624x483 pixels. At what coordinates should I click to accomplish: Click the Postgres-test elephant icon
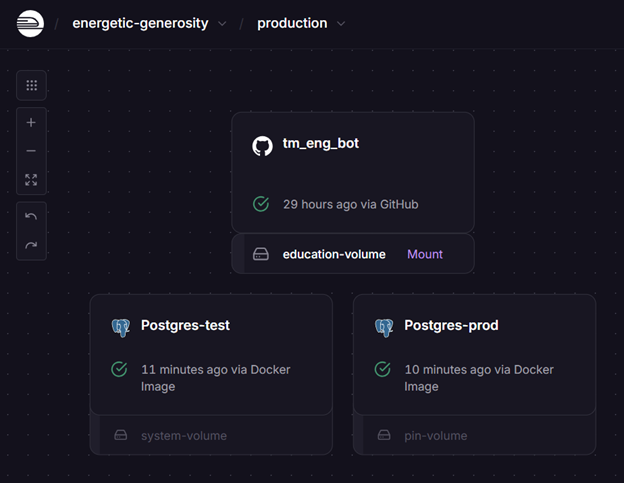pos(121,326)
